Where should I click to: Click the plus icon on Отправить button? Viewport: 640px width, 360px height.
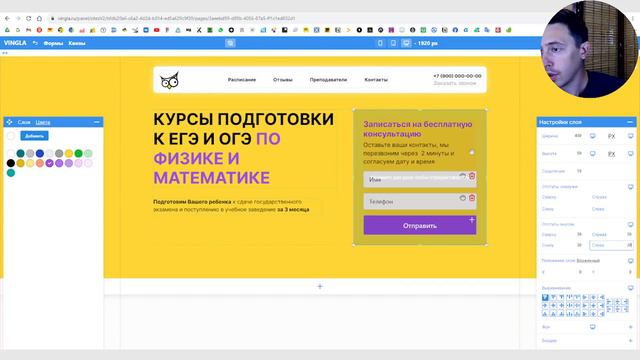[471, 220]
